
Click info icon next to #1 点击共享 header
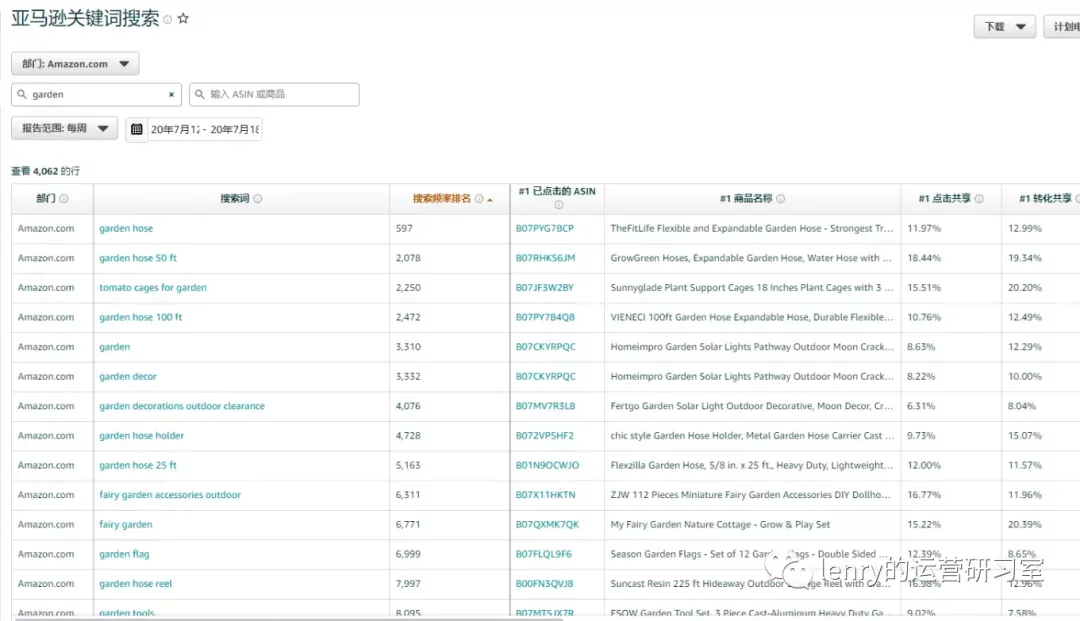coord(979,198)
